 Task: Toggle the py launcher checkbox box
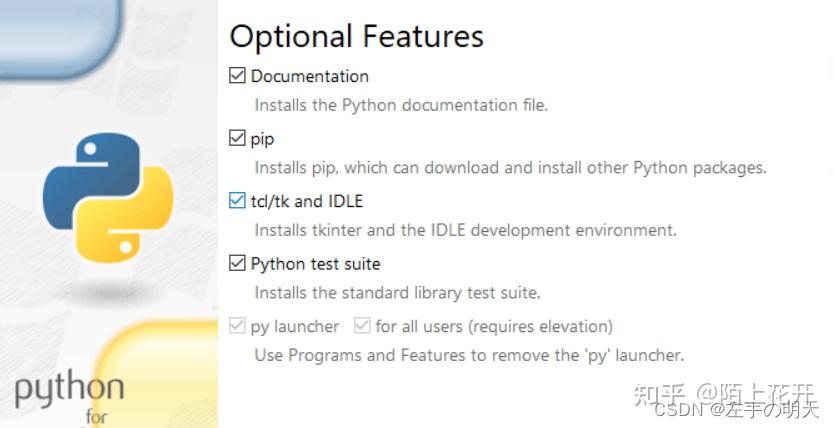237,326
